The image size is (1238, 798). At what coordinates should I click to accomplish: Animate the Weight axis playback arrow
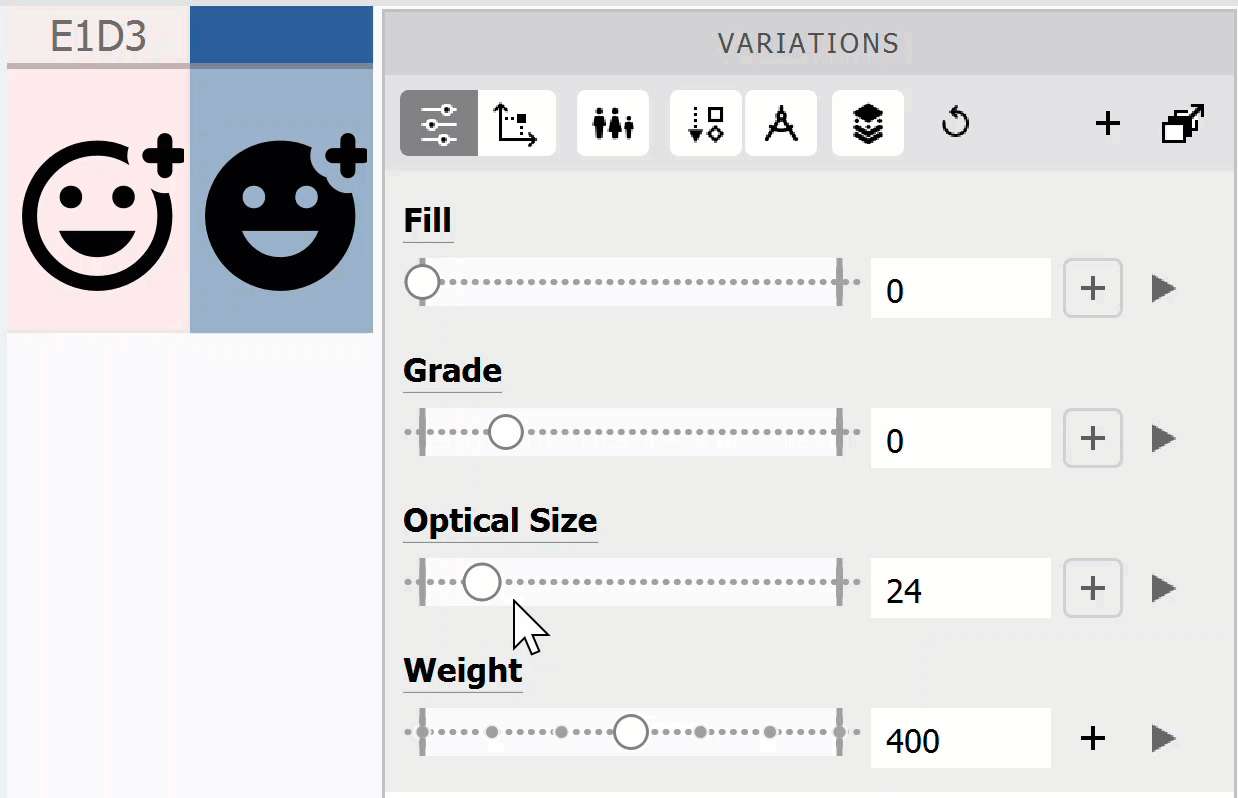(1163, 738)
